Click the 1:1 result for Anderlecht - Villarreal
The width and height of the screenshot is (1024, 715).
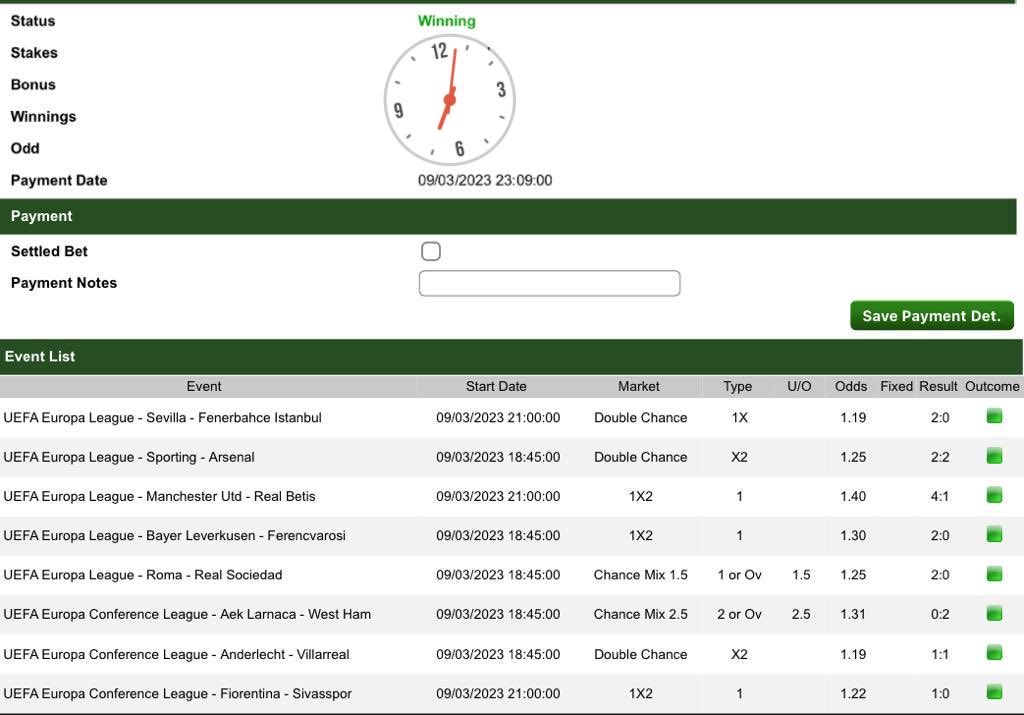coord(940,654)
